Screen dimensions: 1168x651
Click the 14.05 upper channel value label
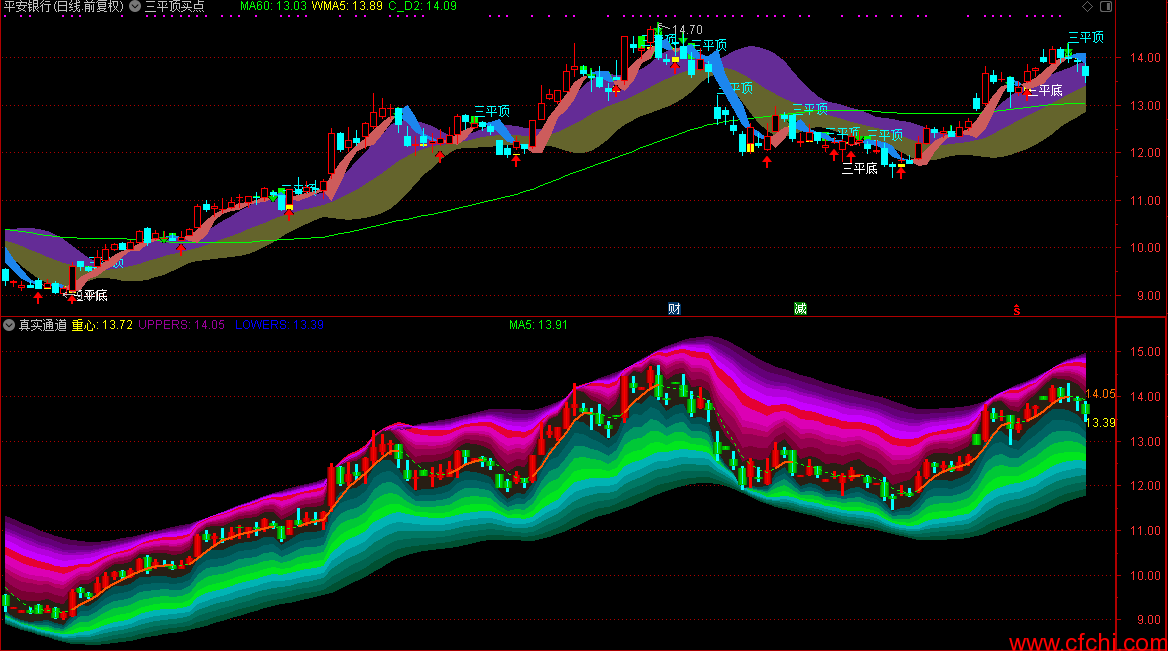coord(1100,394)
